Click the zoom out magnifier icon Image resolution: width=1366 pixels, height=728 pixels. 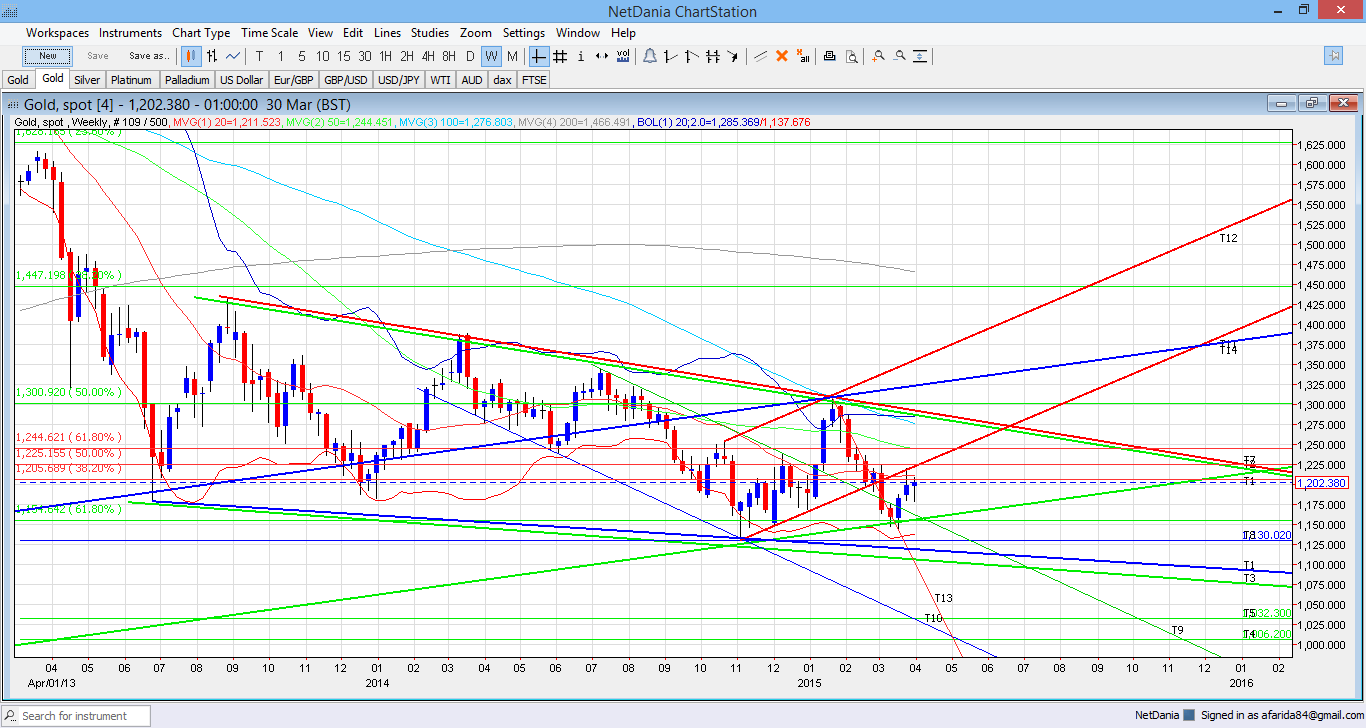[900, 56]
